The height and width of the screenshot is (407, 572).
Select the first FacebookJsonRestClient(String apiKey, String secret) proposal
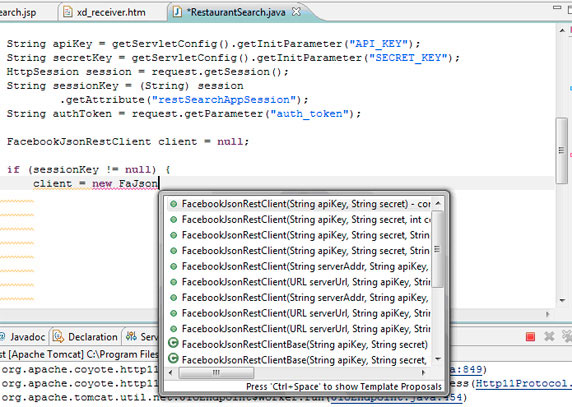click(299, 204)
